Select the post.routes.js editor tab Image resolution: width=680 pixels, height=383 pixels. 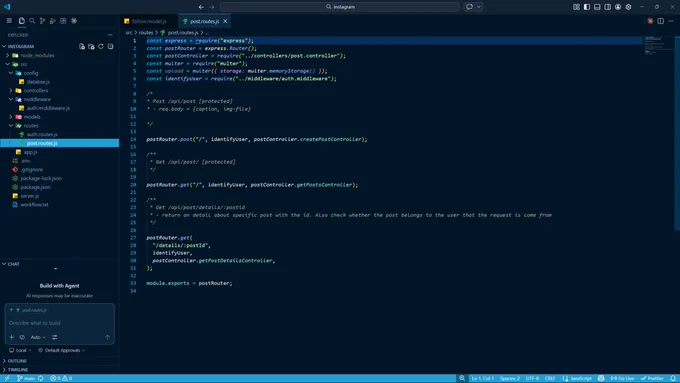coord(204,21)
